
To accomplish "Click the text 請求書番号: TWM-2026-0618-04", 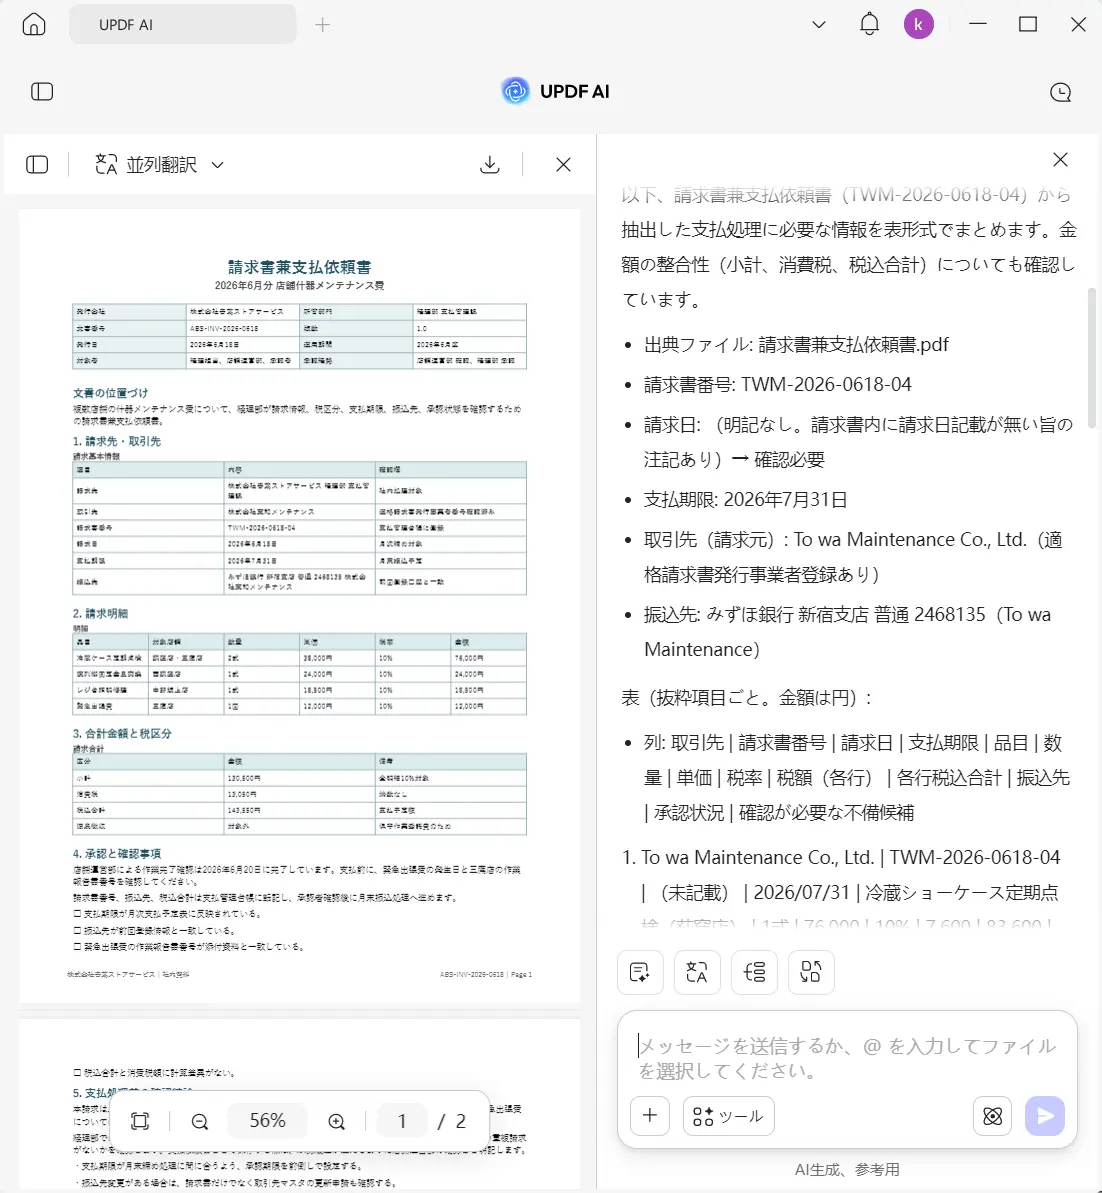I will click(x=777, y=384).
